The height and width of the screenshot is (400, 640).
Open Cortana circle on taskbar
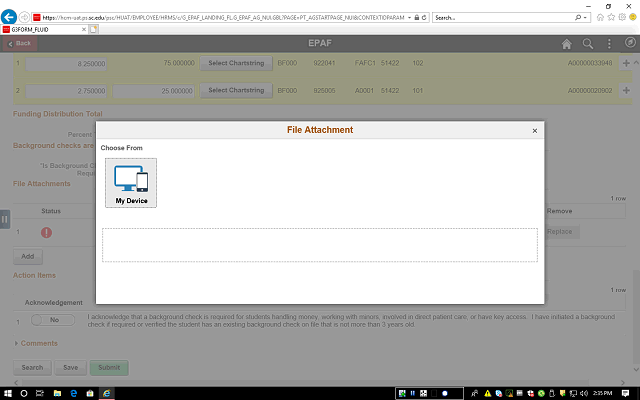click(x=24, y=393)
